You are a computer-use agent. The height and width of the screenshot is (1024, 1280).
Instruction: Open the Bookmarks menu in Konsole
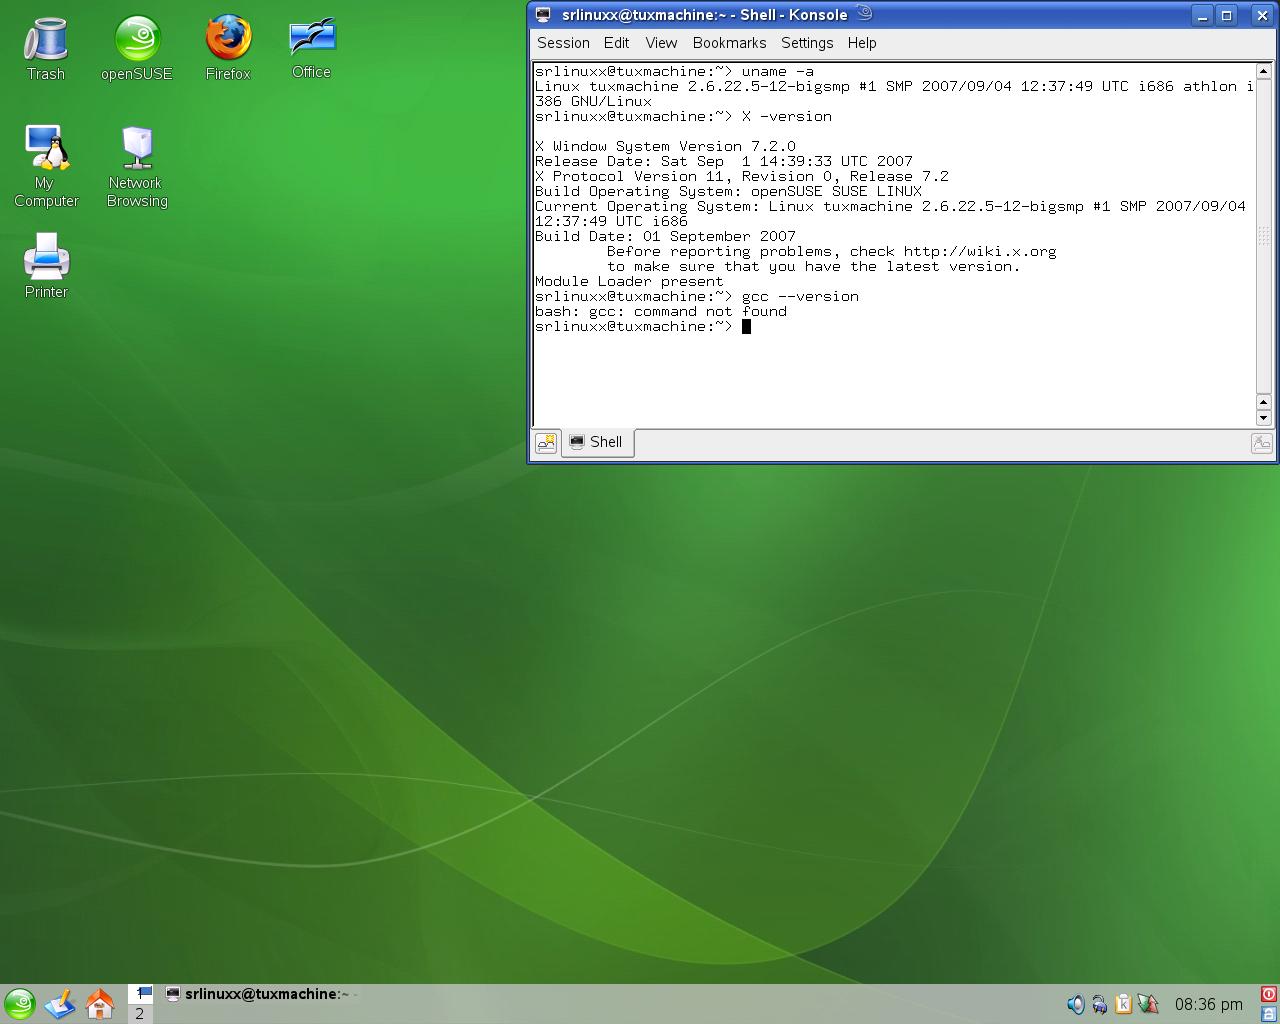click(x=729, y=43)
